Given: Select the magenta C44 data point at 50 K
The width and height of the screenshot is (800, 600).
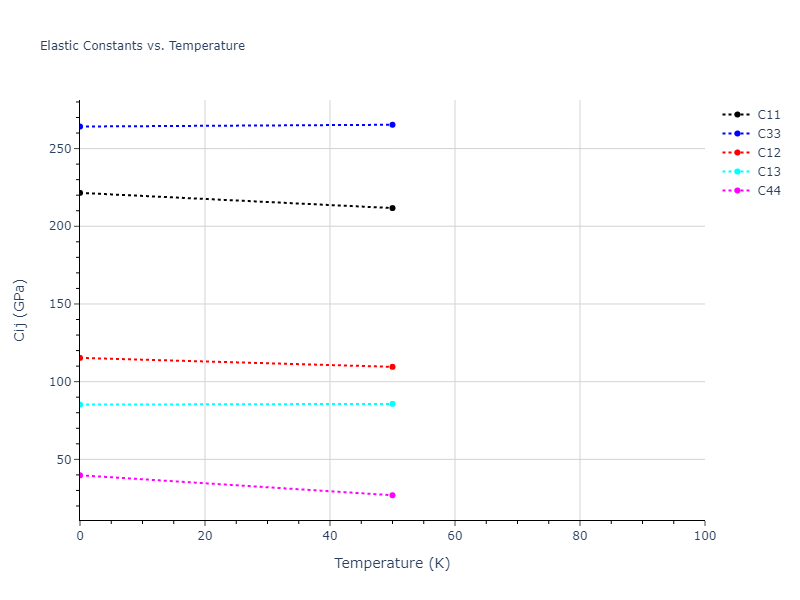Looking at the screenshot, I should pyautogui.click(x=392, y=495).
